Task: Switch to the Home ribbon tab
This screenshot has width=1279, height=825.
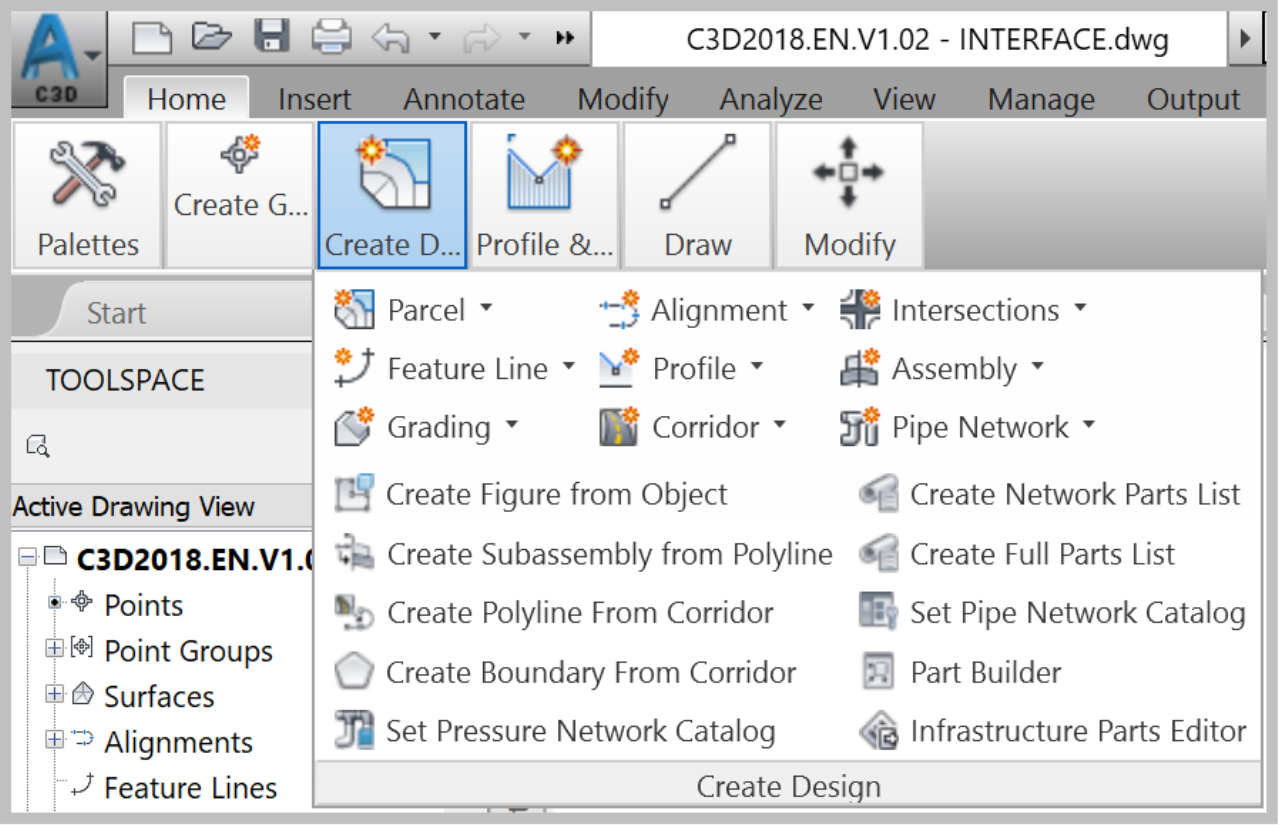Action: click(x=186, y=99)
